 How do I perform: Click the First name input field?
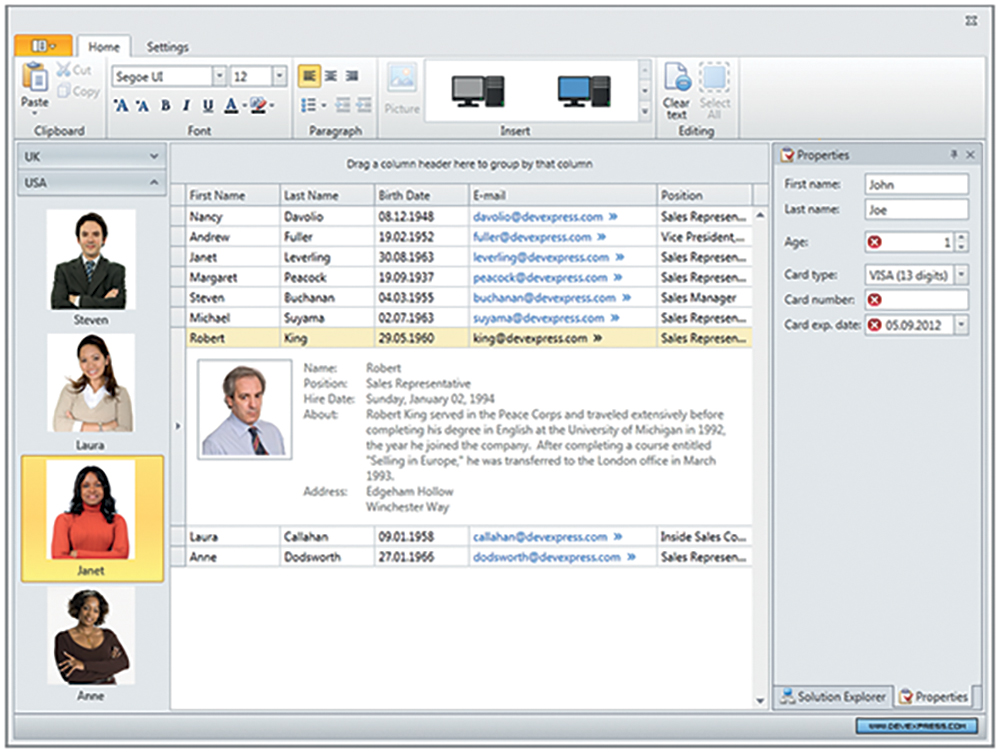(x=916, y=185)
